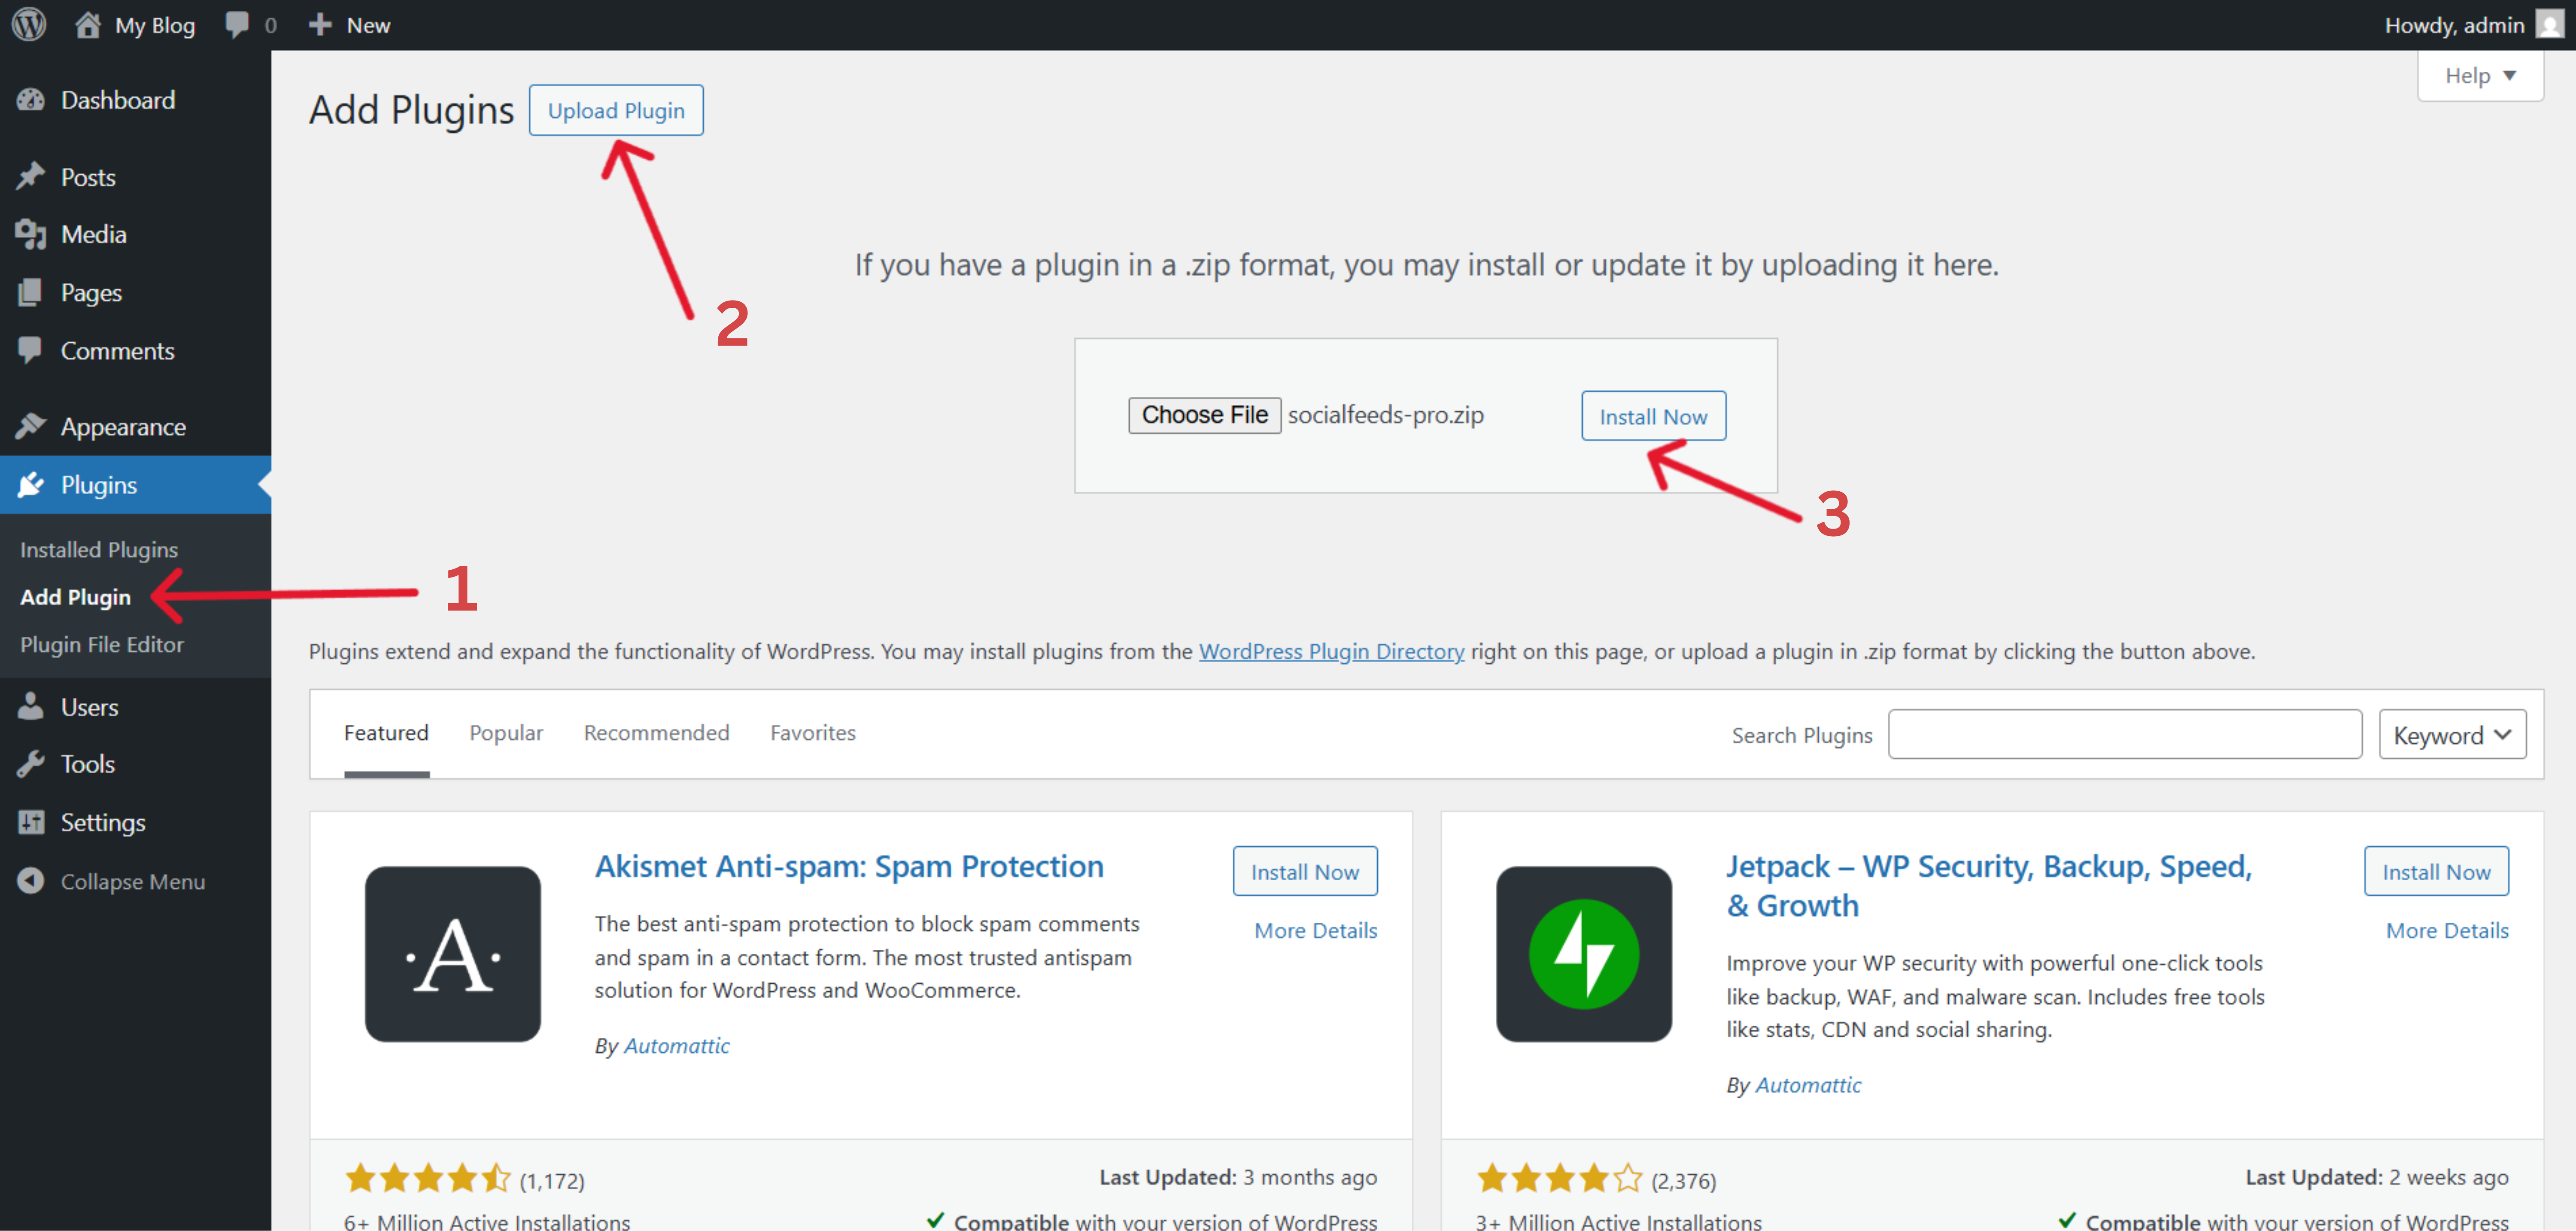Select the Dashboard icon in the sidebar

coord(31,99)
